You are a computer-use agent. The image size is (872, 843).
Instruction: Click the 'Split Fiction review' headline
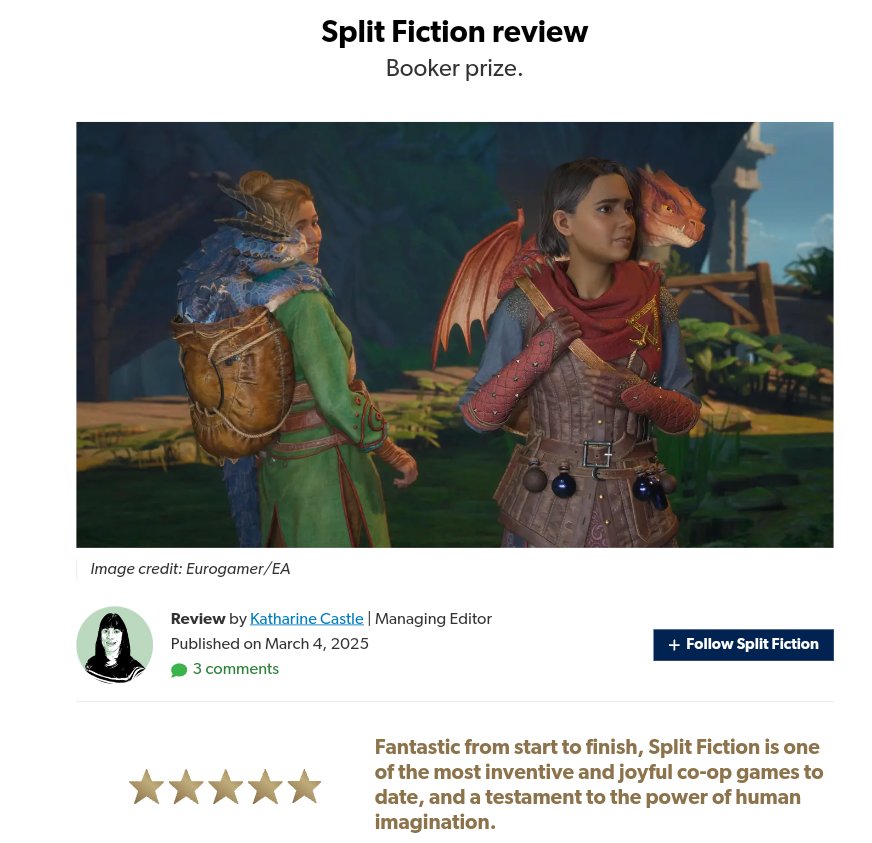tap(454, 31)
